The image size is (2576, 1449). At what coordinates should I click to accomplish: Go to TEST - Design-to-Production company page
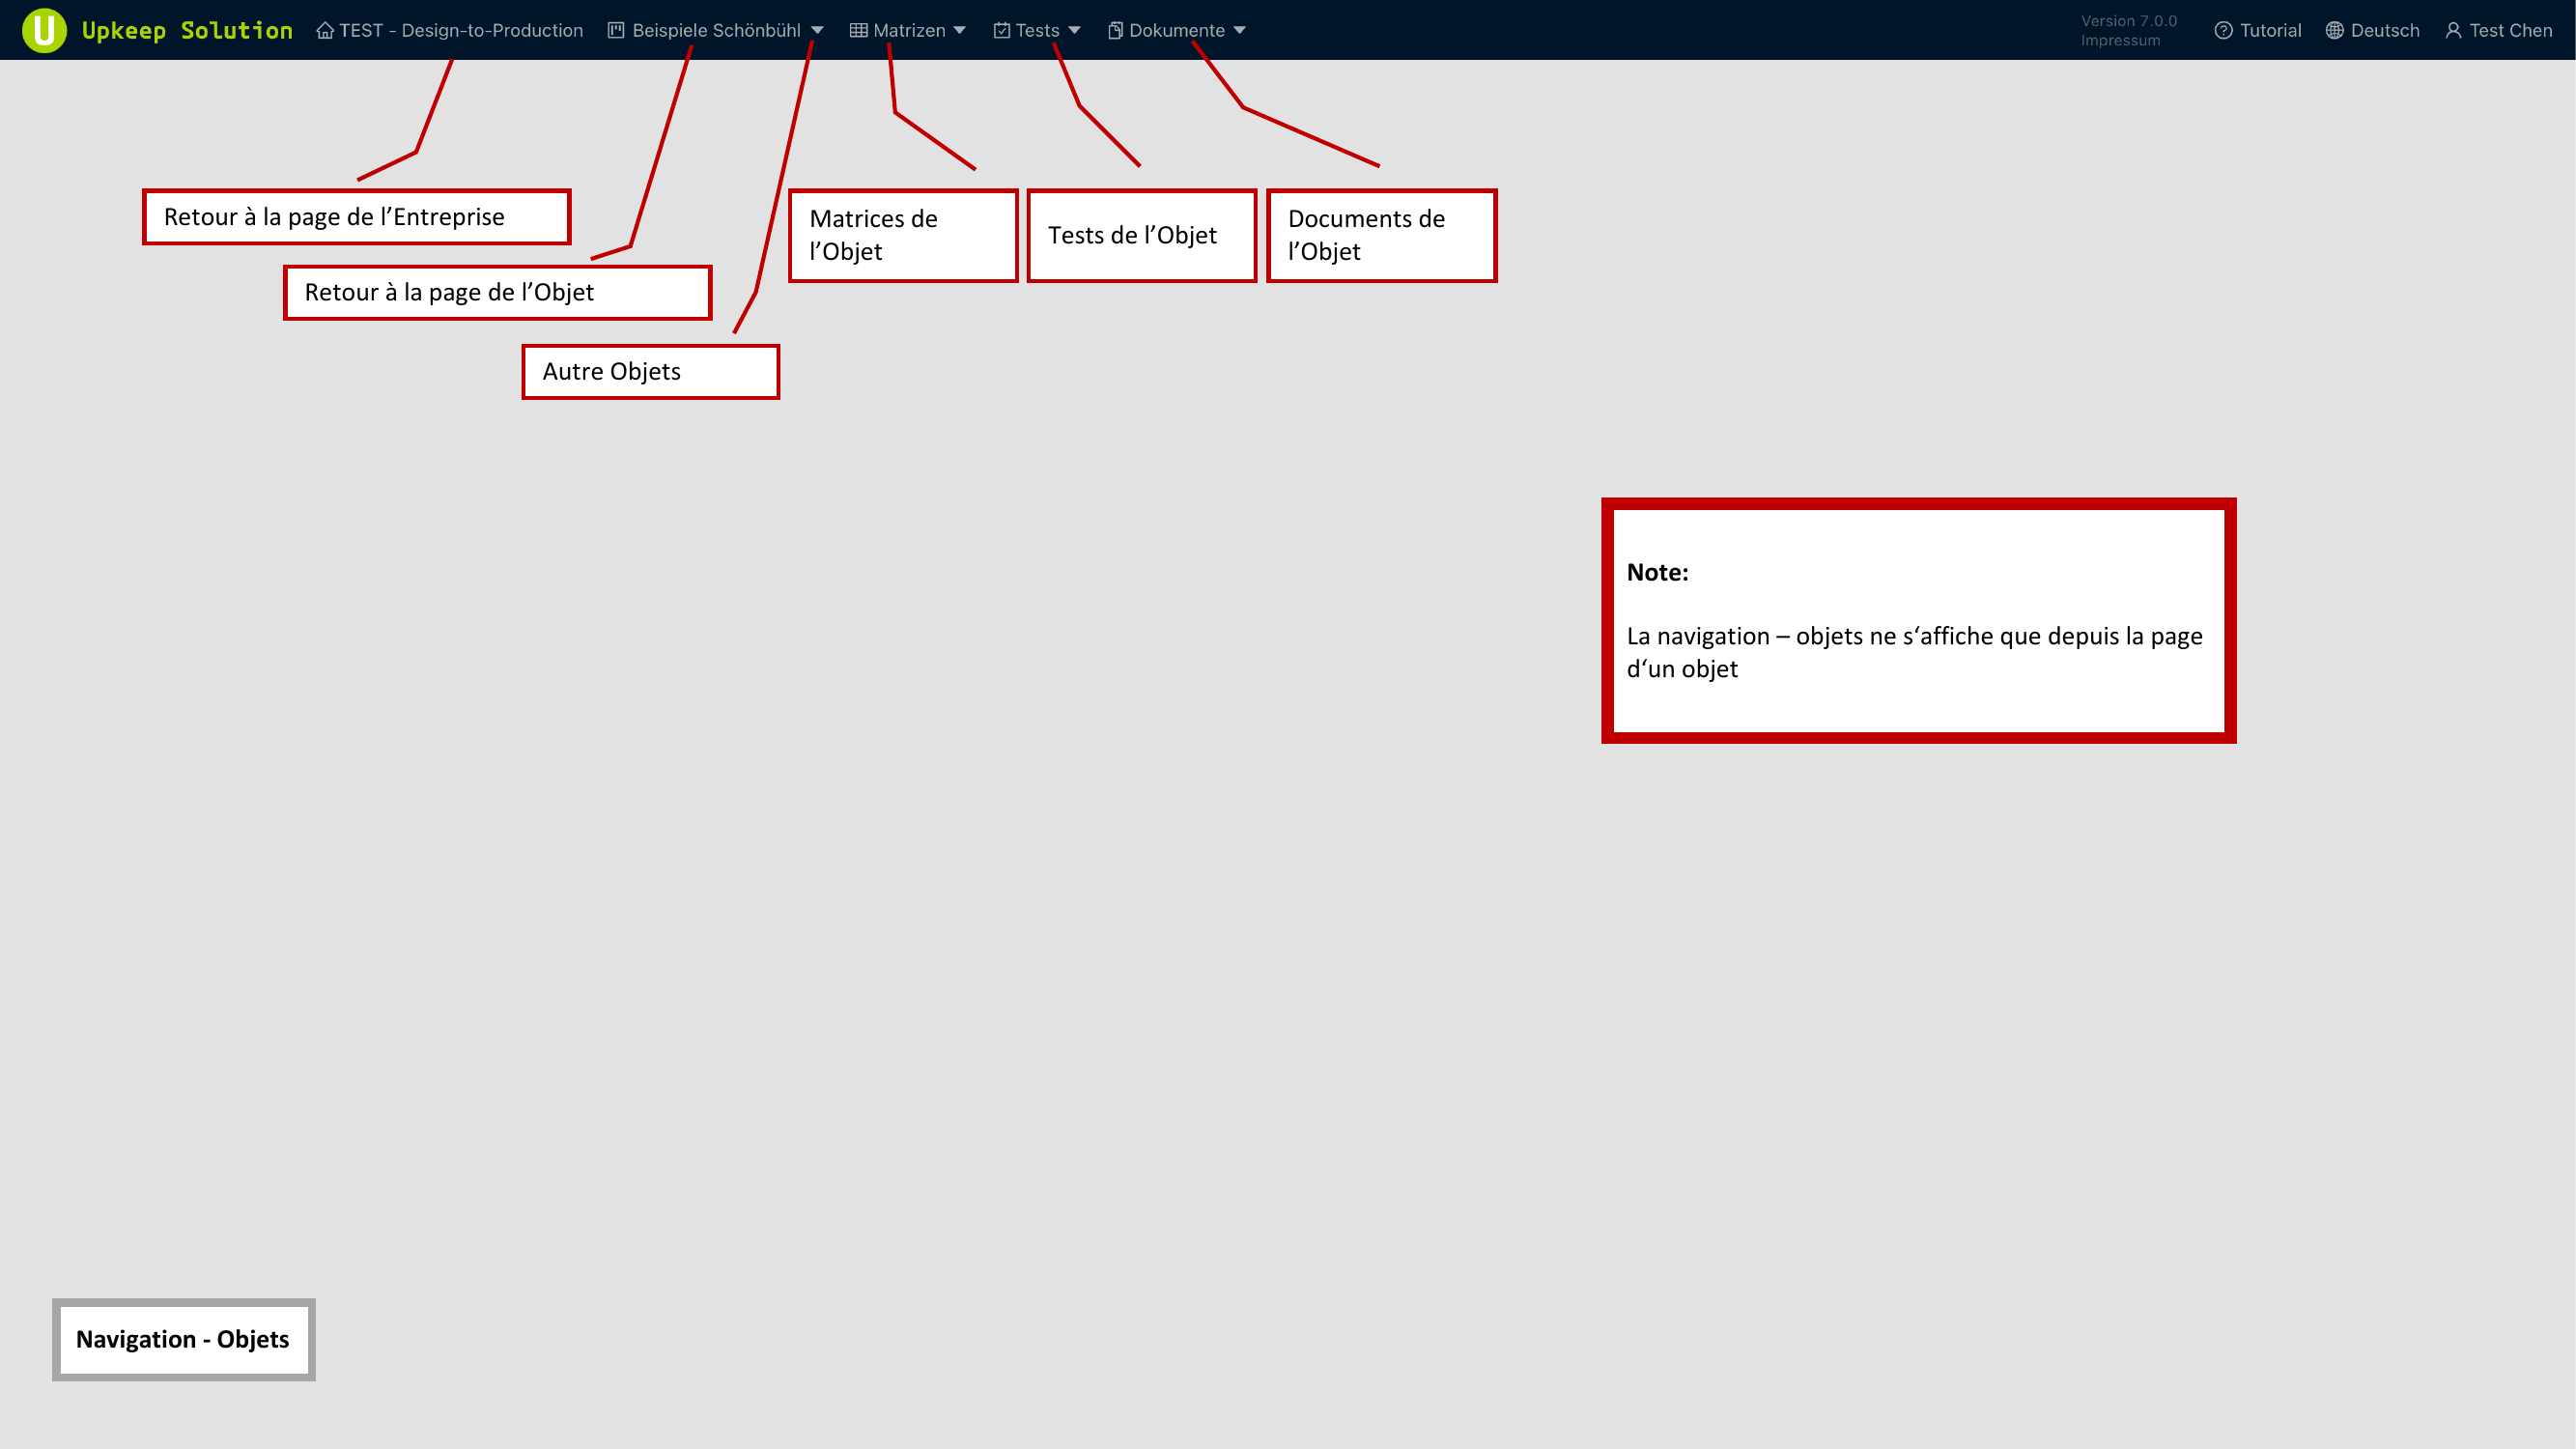[x=461, y=30]
